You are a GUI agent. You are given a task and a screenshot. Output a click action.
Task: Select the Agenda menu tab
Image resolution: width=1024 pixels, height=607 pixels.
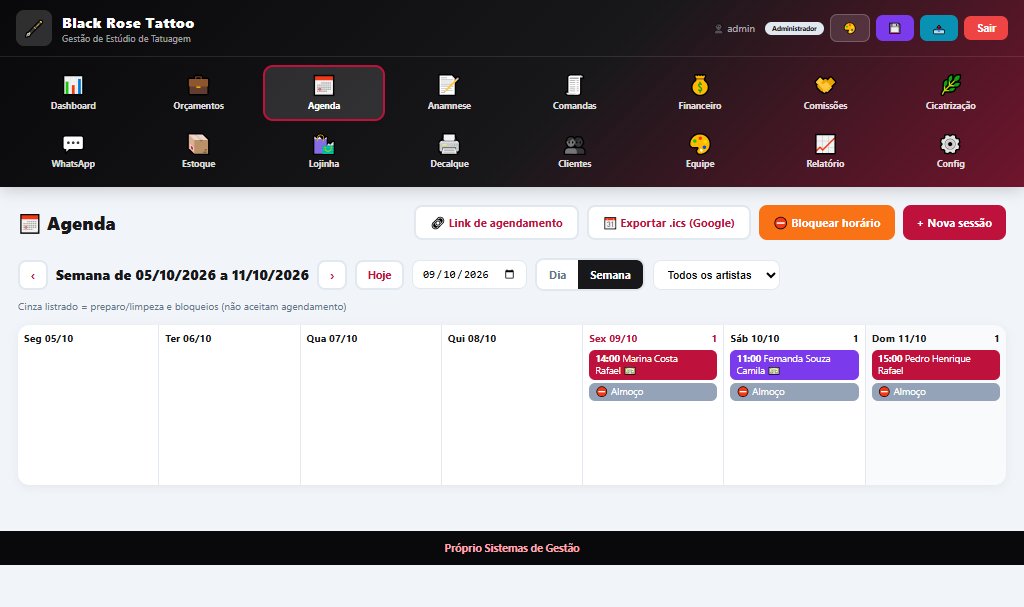point(324,93)
